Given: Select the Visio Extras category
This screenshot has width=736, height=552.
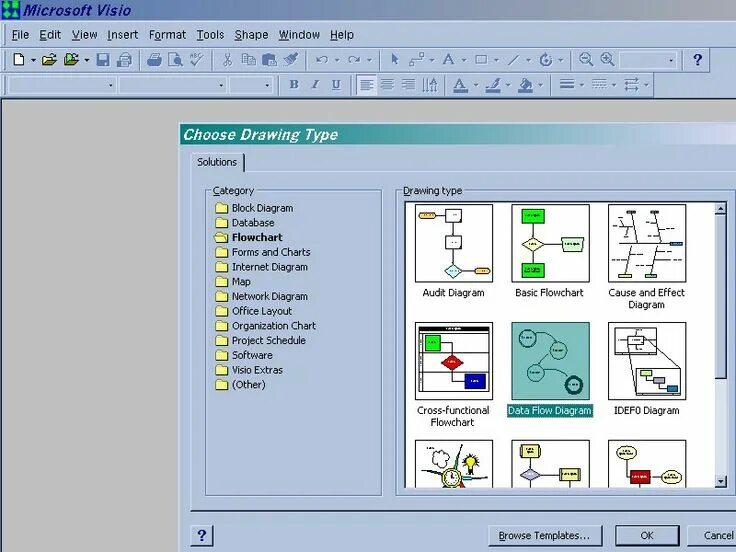Looking at the screenshot, I should pos(249,370).
